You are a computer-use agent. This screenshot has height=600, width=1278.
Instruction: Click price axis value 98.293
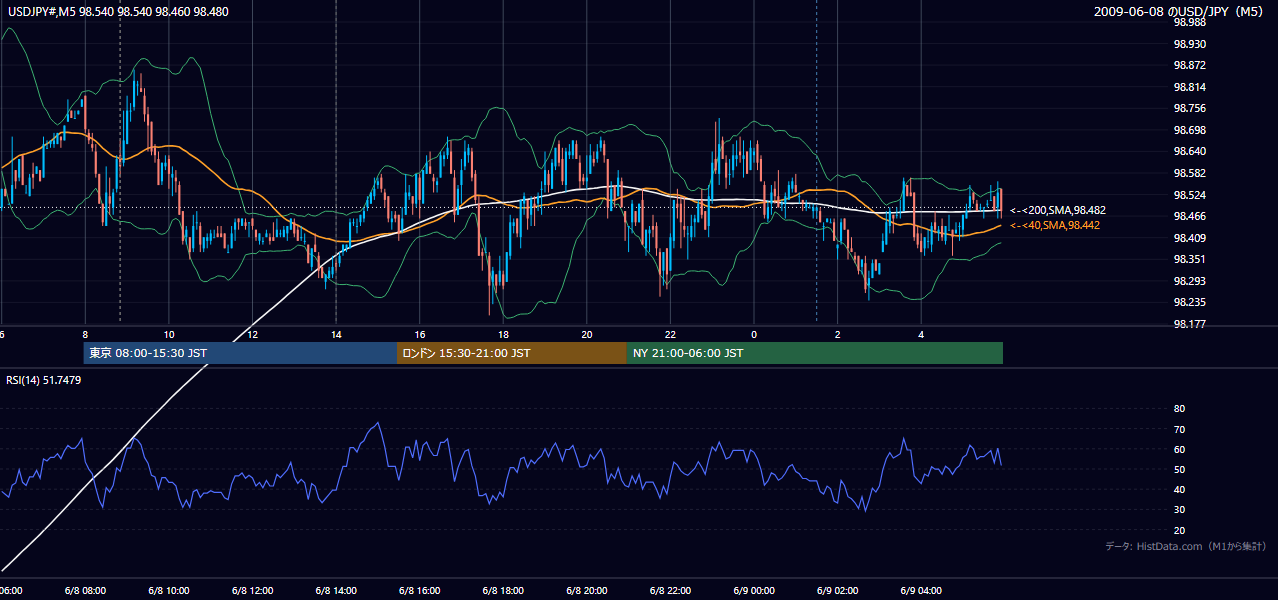(1190, 281)
